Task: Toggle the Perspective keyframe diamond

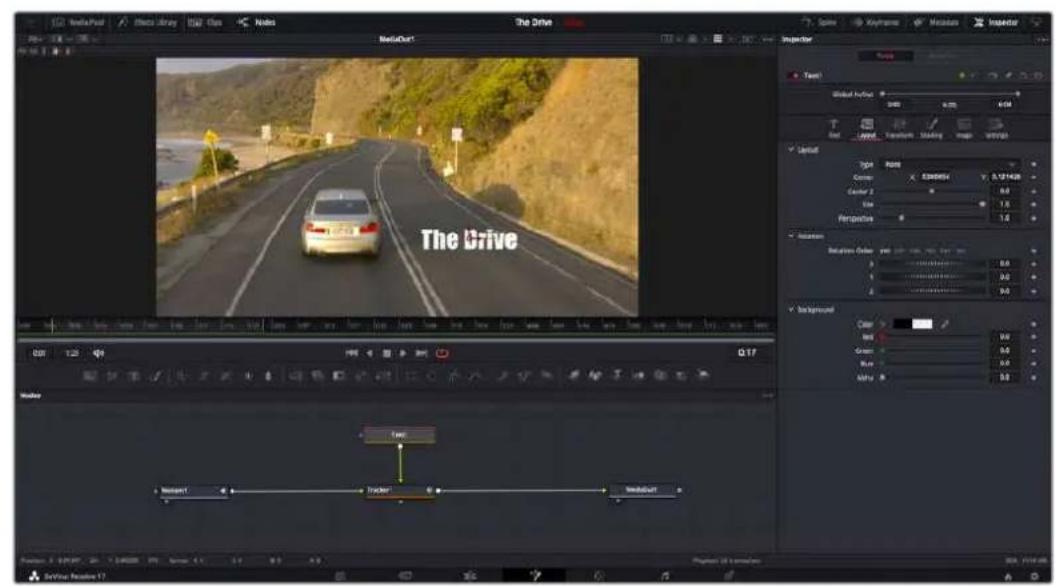Action: click(1034, 219)
